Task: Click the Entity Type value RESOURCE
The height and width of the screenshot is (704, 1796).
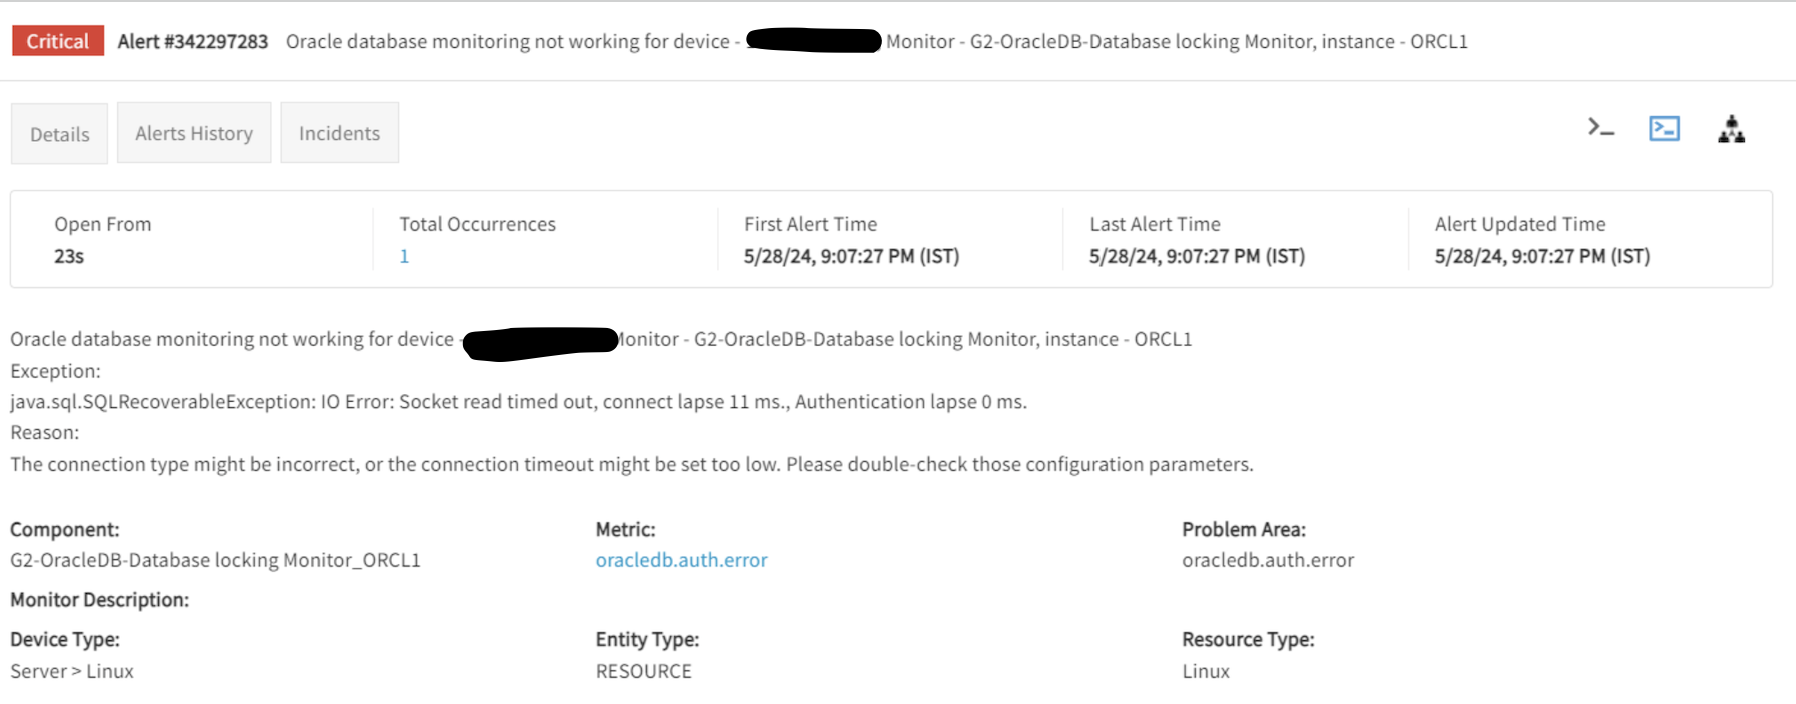Action: coord(643,671)
